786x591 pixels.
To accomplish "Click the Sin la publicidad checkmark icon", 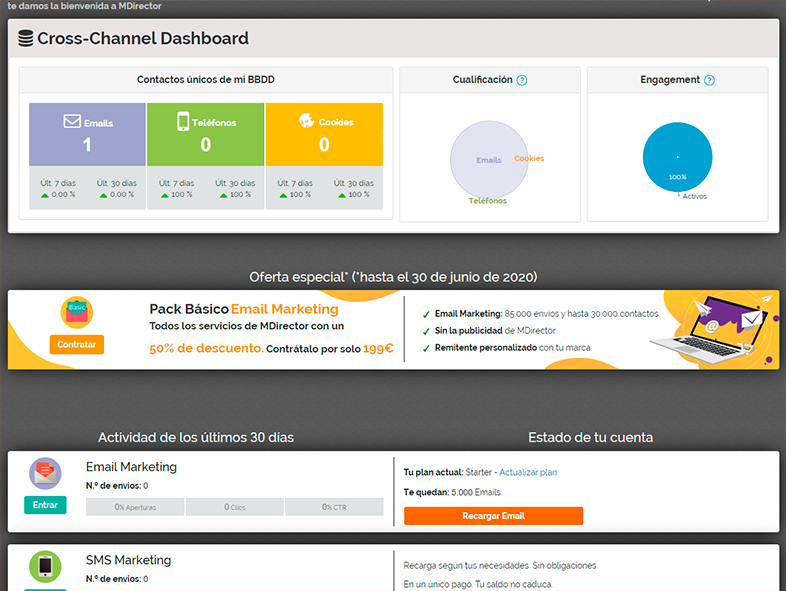I will pyautogui.click(x=426, y=331).
